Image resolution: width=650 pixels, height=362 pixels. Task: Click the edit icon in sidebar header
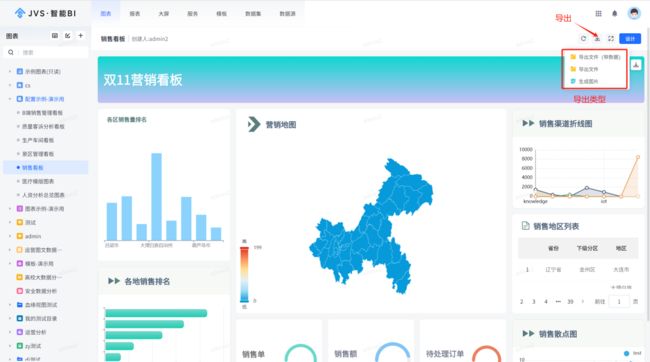68,36
